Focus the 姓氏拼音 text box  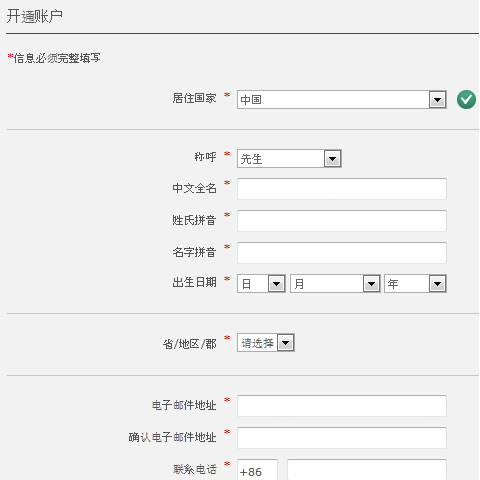pos(342,221)
